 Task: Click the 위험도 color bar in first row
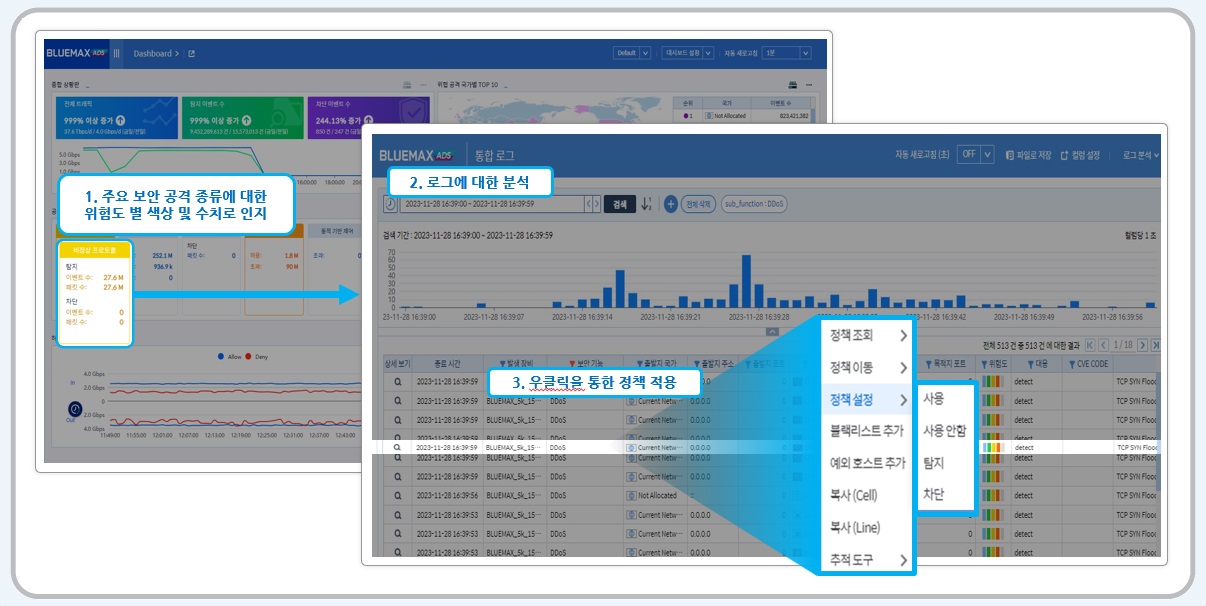click(993, 380)
